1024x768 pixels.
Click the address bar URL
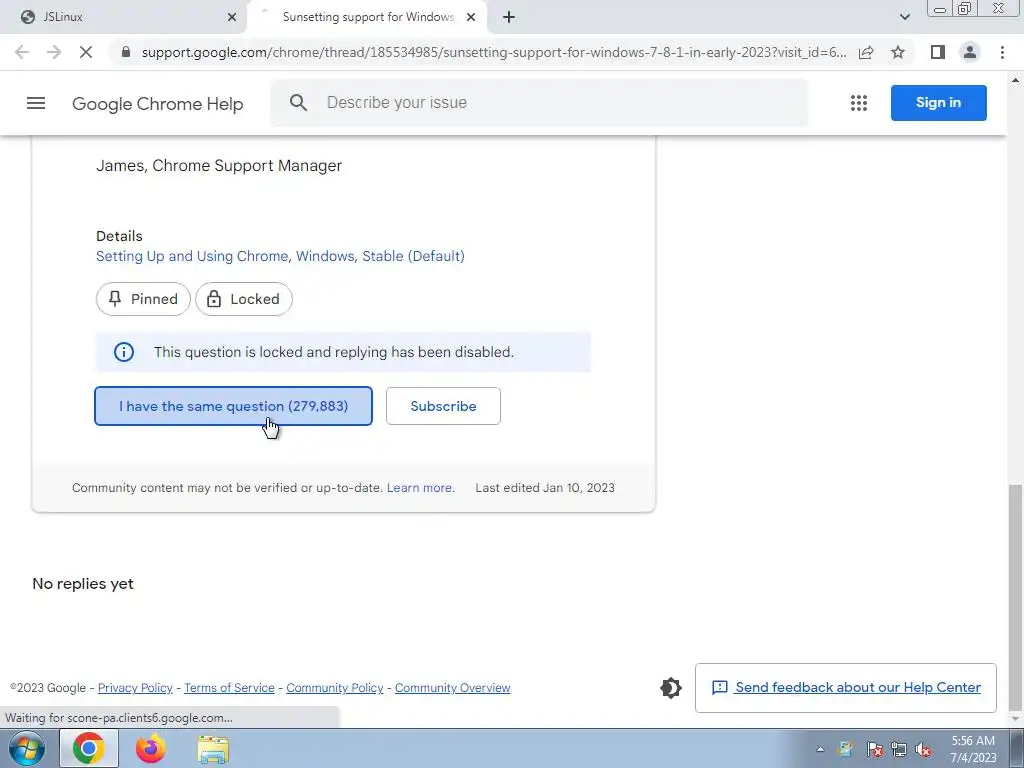pyautogui.click(x=493, y=52)
